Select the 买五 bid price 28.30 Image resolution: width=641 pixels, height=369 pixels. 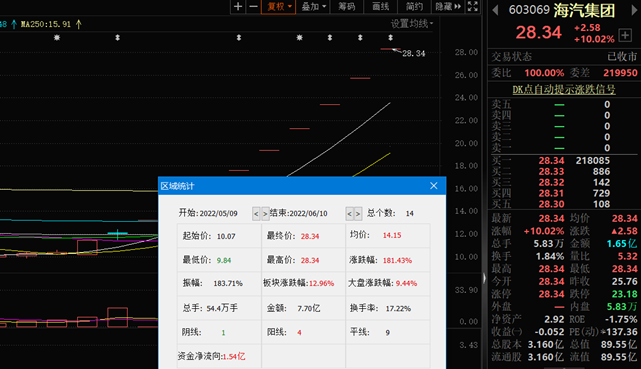coord(551,204)
